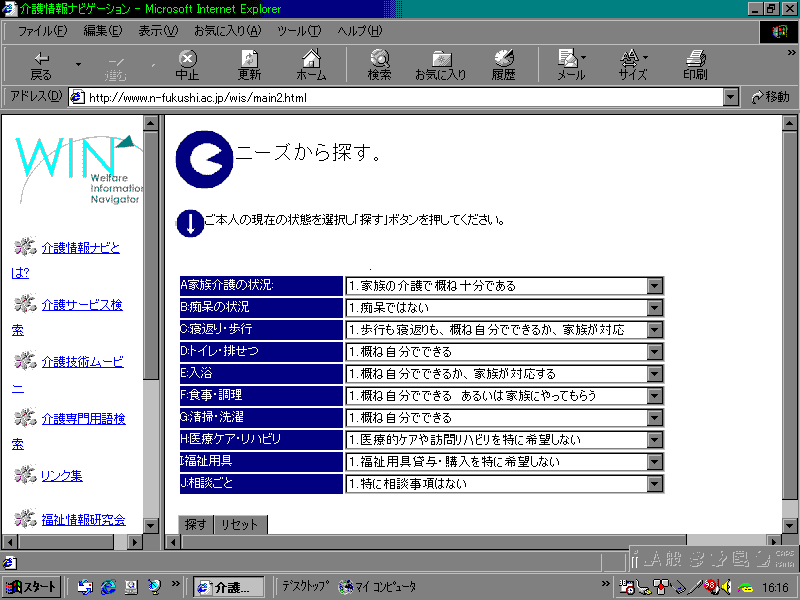
Task: Follow the 介護サービス検索 sidebar link
Action: click(82, 305)
